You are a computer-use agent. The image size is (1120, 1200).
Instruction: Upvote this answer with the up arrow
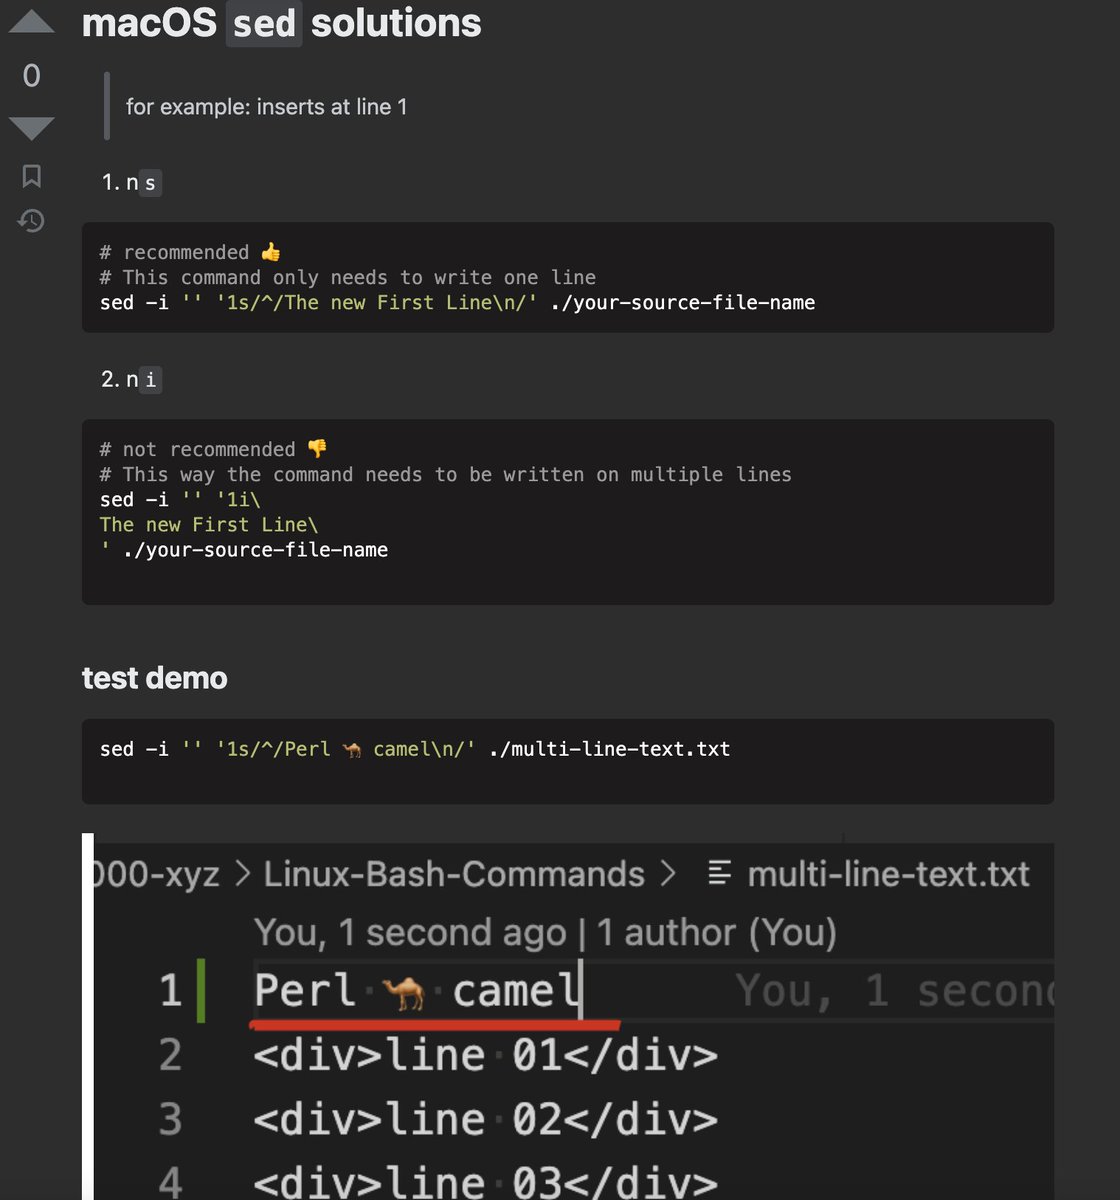coord(31,21)
